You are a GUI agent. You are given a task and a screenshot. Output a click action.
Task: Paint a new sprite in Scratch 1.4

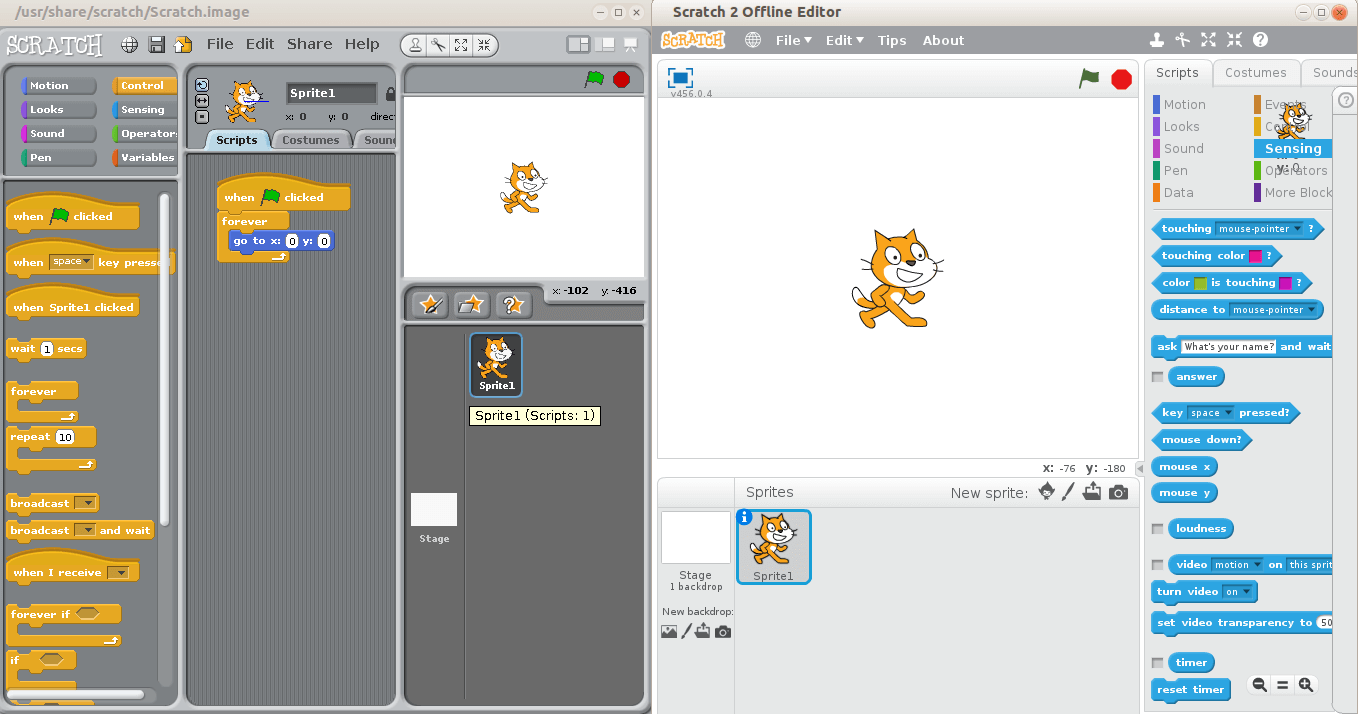click(x=430, y=304)
